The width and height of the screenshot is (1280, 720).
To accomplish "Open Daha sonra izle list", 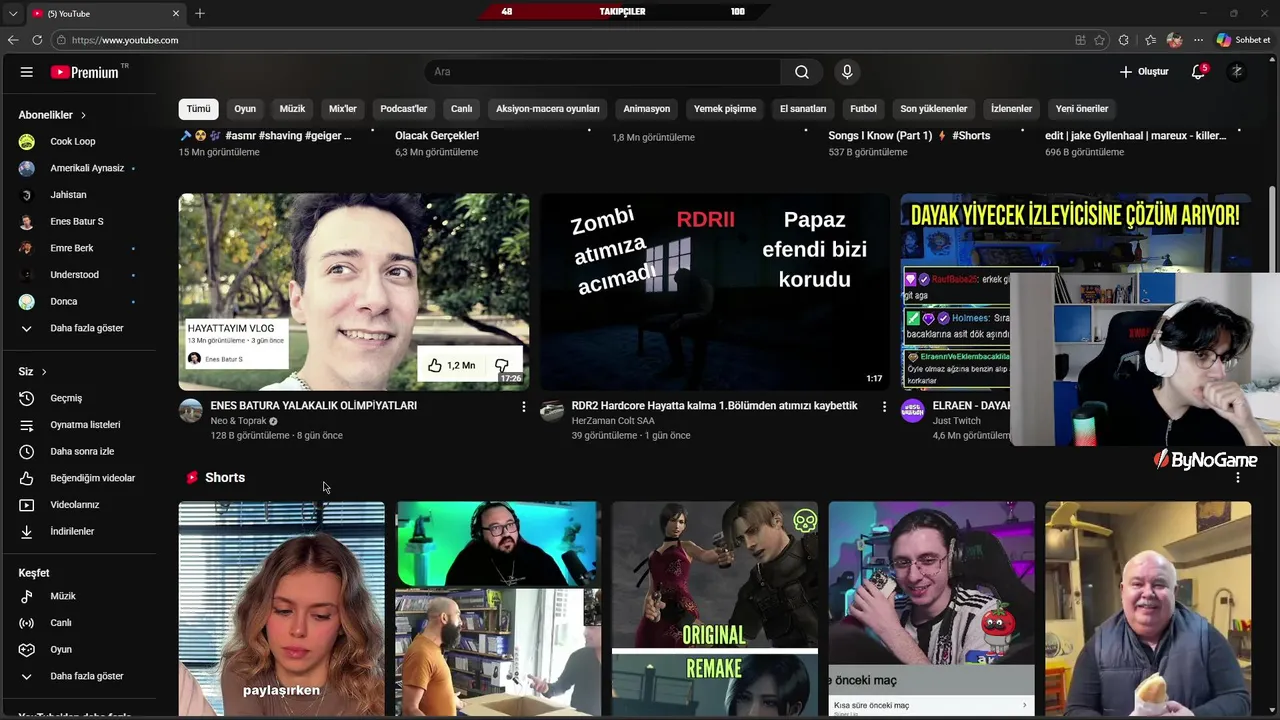I will coord(80,451).
